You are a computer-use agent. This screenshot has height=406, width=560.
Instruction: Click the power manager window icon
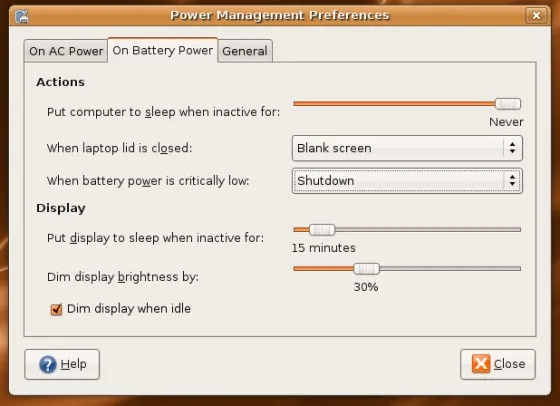click(21, 16)
